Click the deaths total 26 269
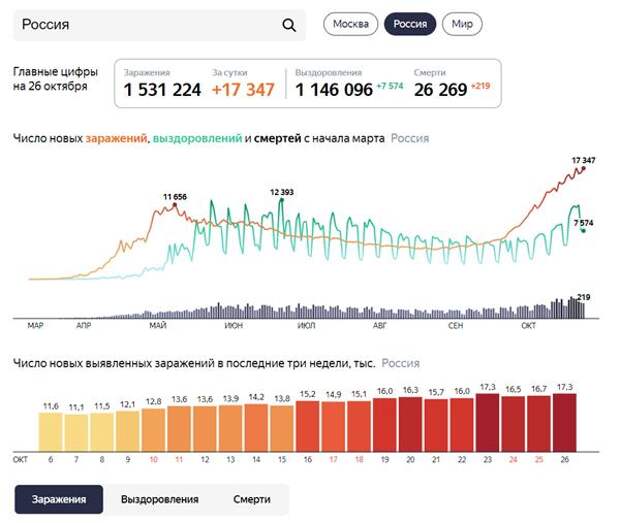620x523 pixels. point(440,90)
